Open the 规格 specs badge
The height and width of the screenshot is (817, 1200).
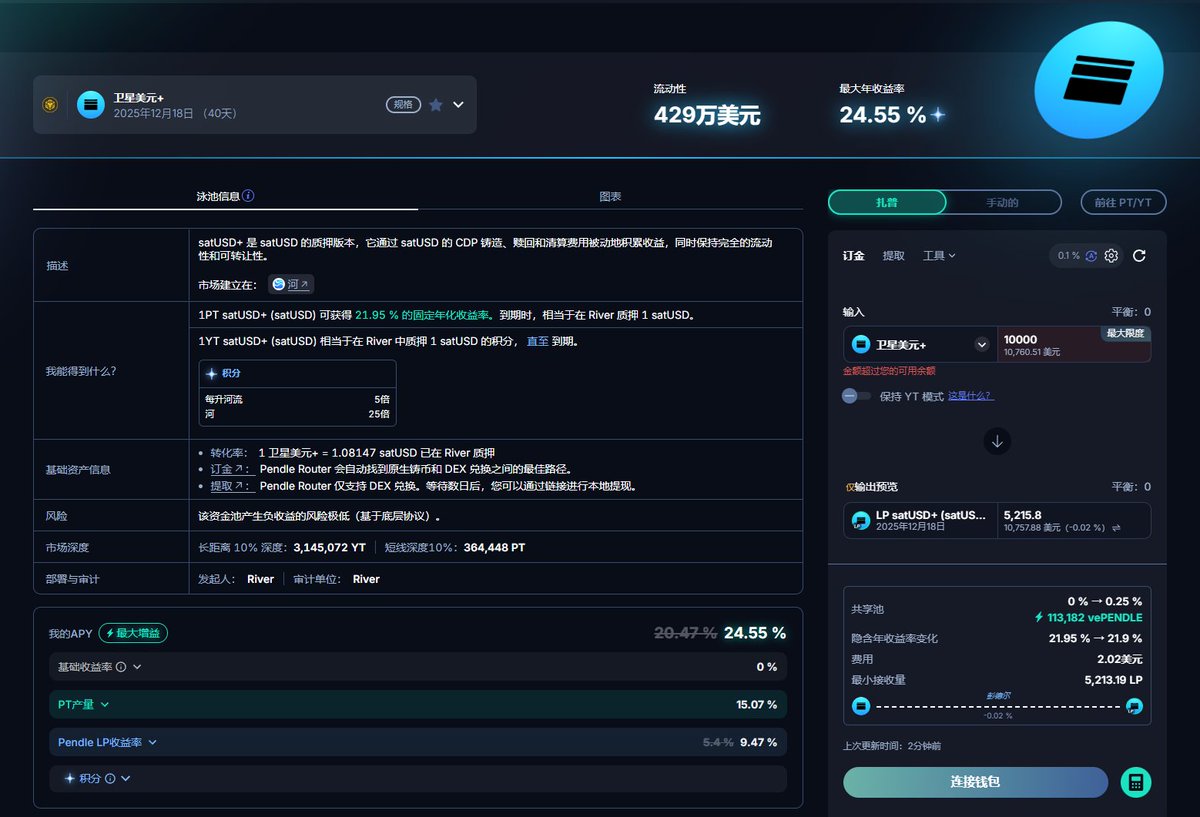tap(403, 104)
